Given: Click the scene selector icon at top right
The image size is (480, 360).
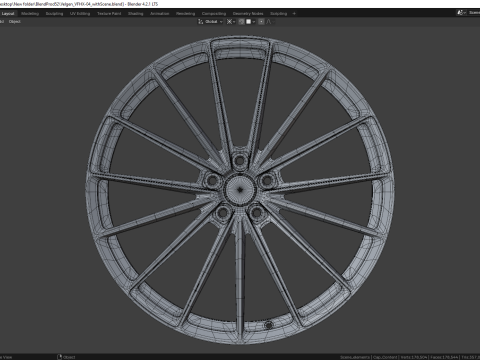Looking at the screenshot, I should coord(461,13).
